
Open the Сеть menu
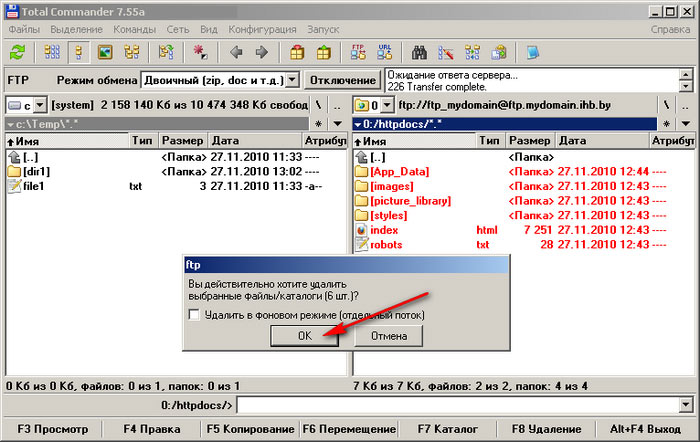[178, 29]
